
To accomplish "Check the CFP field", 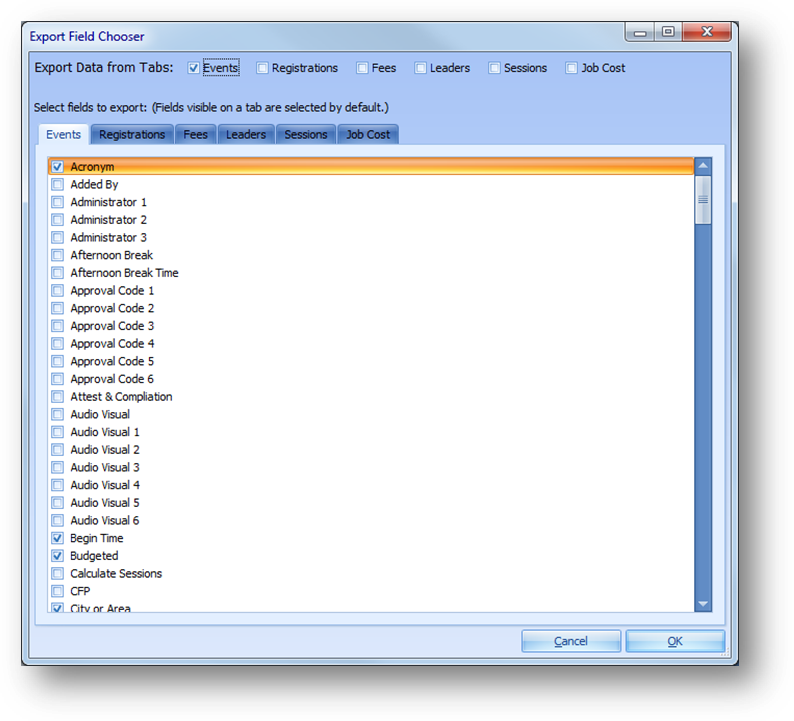I will (x=58, y=591).
